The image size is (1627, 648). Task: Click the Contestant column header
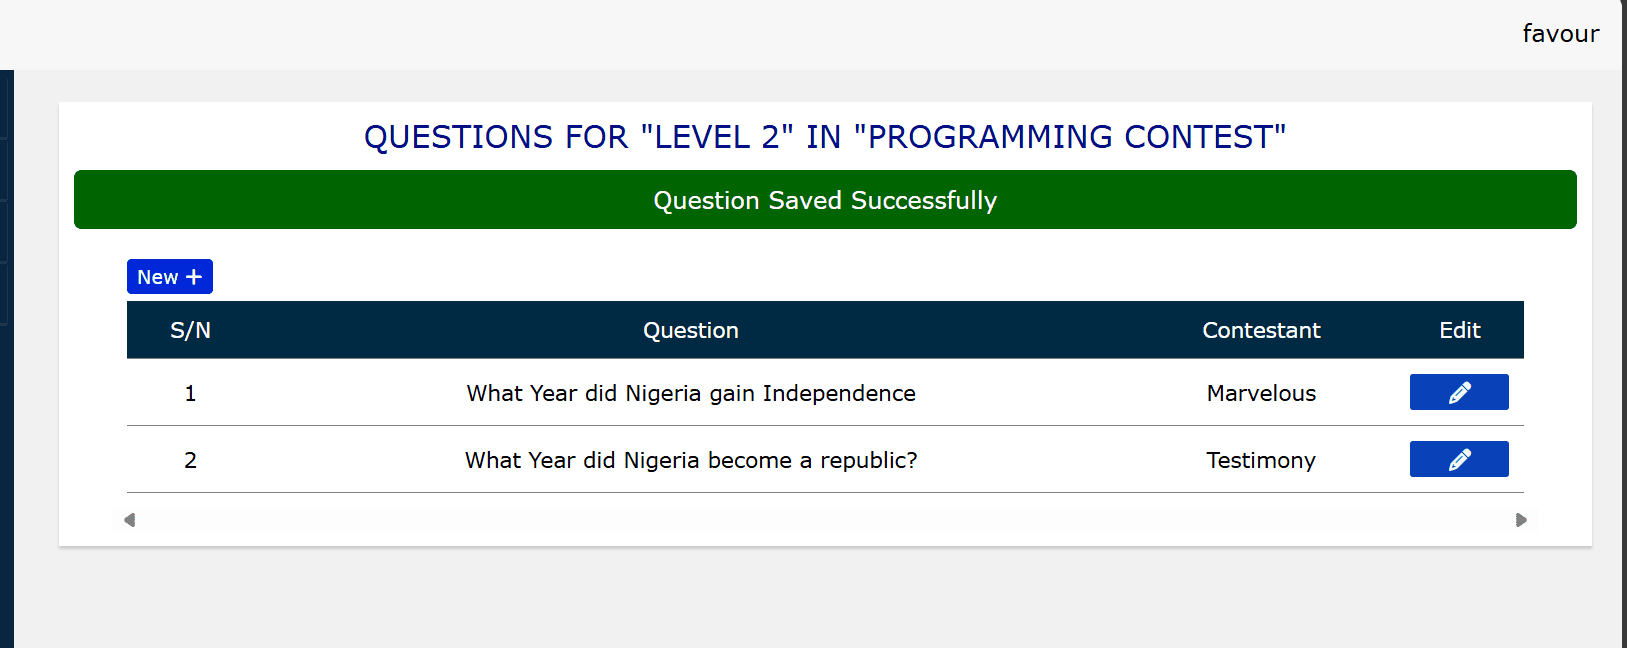pos(1260,330)
